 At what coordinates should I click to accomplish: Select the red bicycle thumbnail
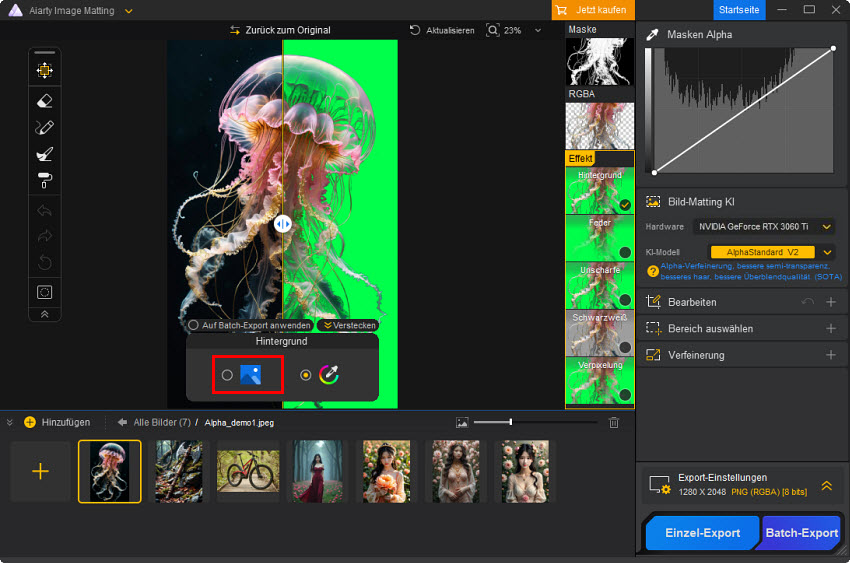point(248,471)
